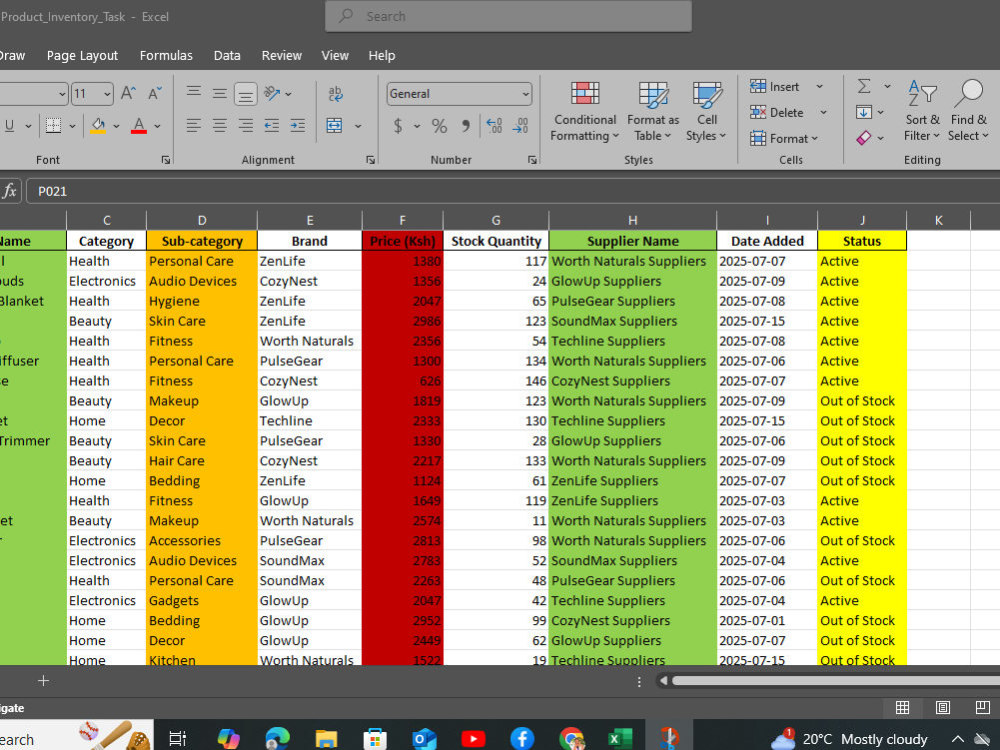Toggle Center horizontal alignment
1000x750 pixels.
pyautogui.click(x=219, y=126)
